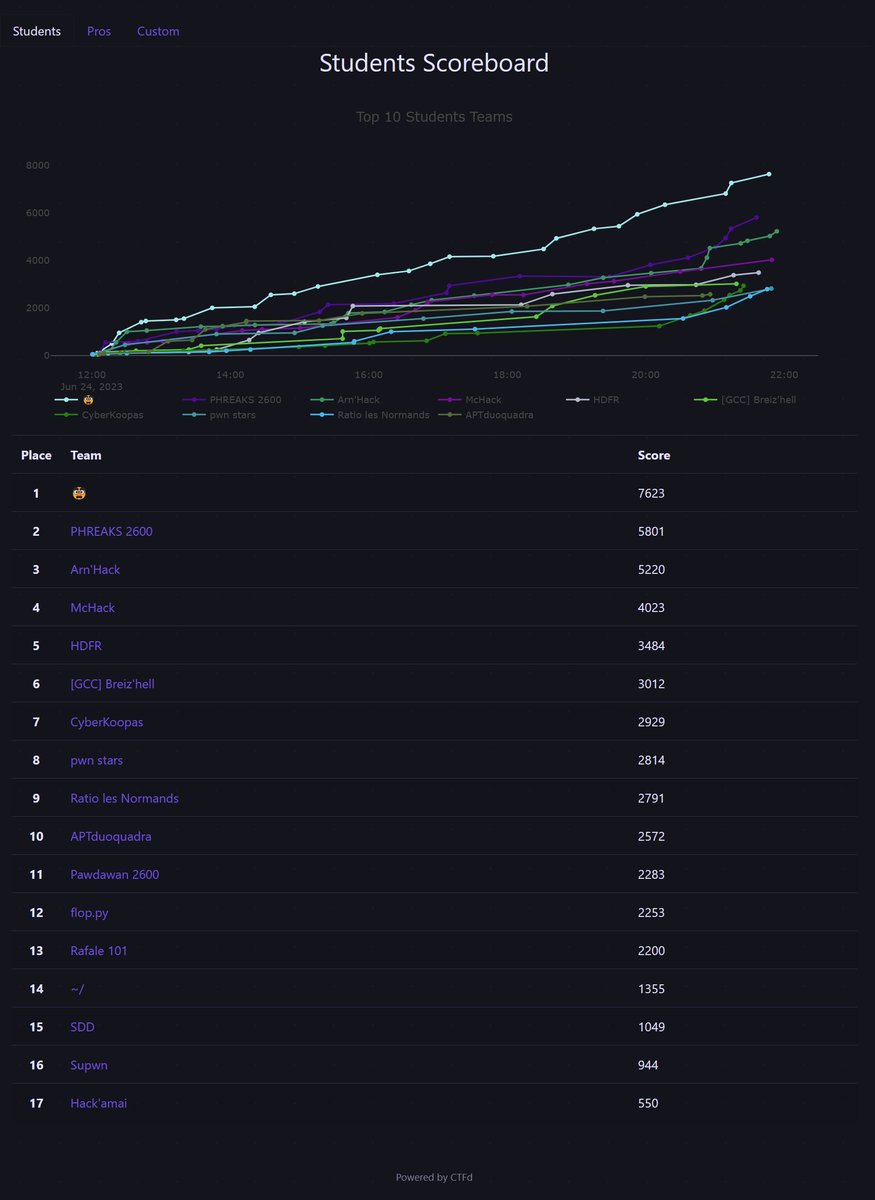Toggle CyberKoopas series in chart legend
The image size is (875, 1200).
point(97,414)
